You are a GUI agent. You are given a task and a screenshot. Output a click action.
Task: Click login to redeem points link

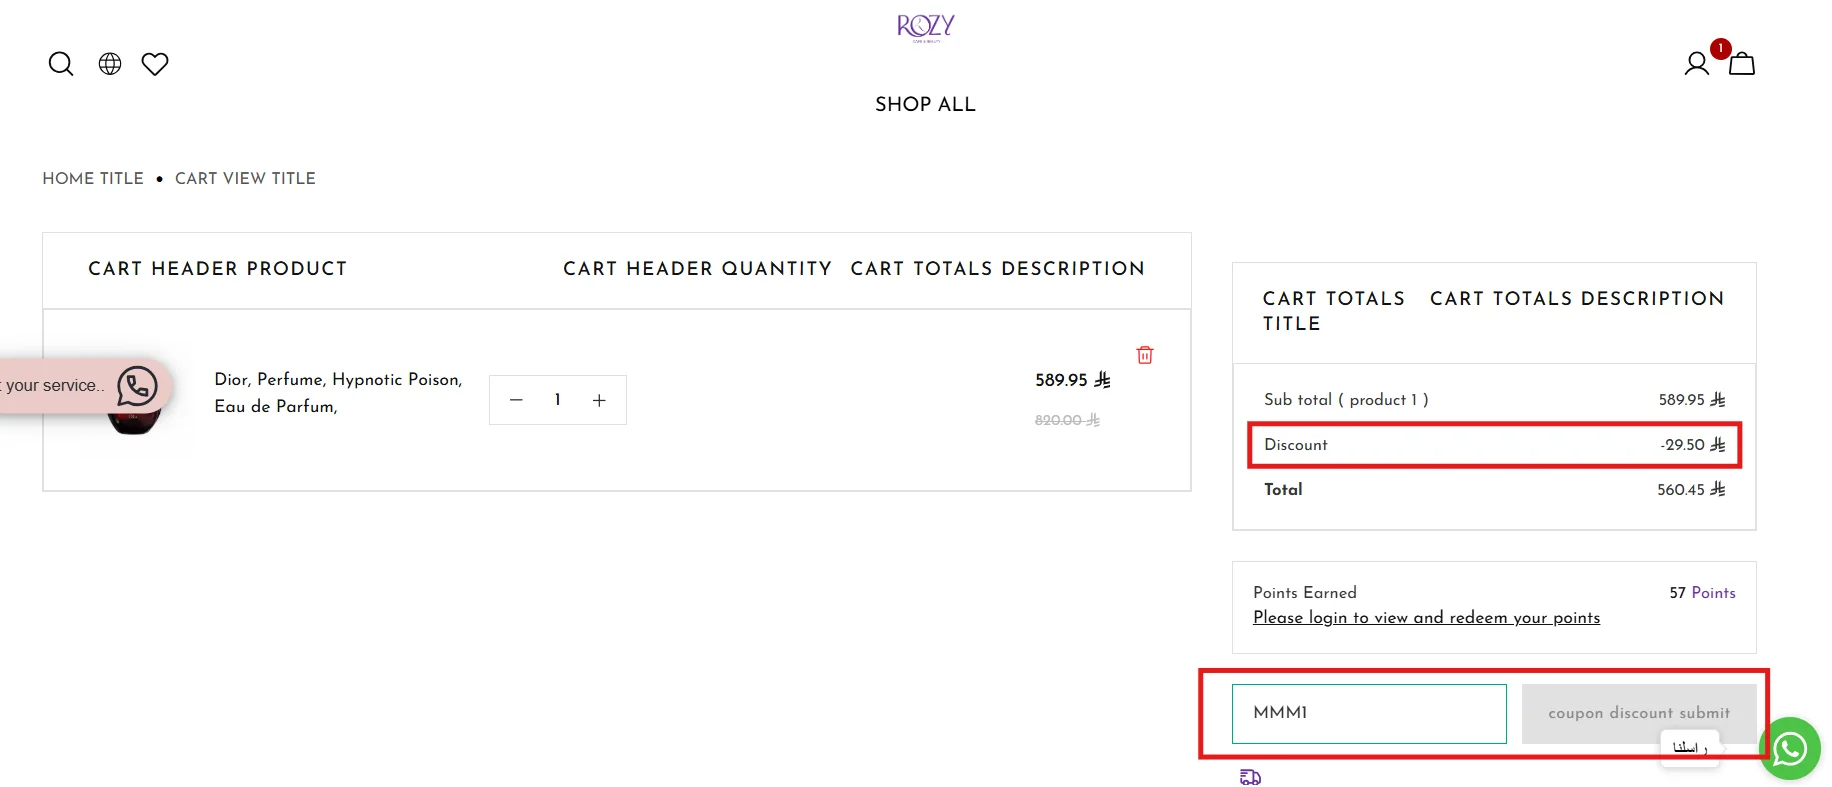coord(1426,618)
